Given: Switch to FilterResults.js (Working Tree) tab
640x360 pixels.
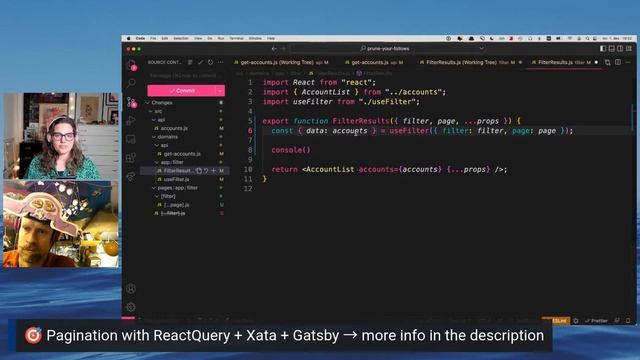Looking at the screenshot, I should point(470,62).
